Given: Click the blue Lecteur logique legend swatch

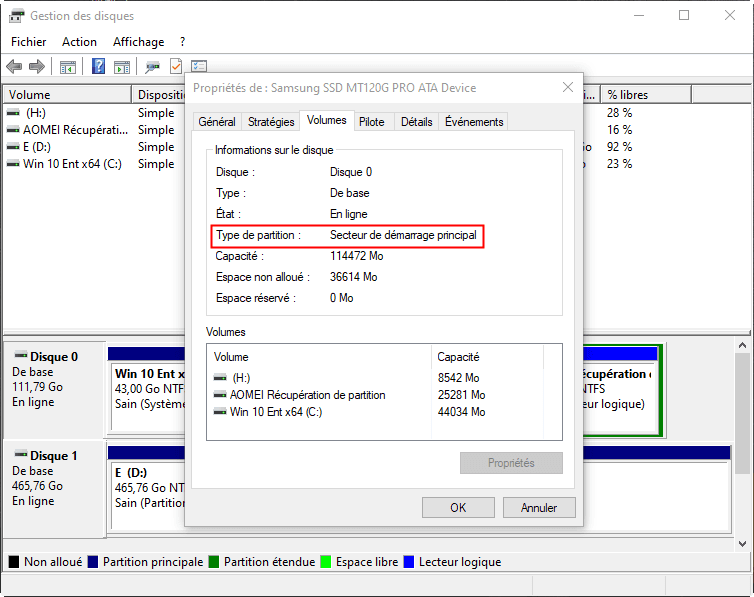Looking at the screenshot, I should [409, 561].
